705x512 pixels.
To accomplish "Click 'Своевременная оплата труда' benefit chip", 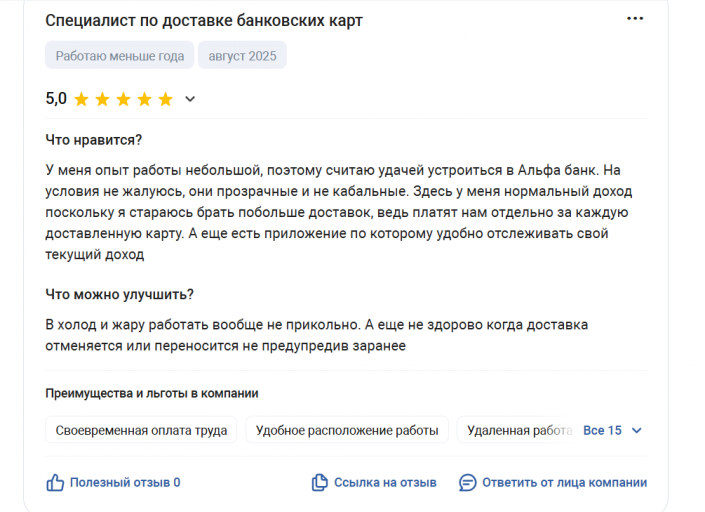I will coord(141,430).
